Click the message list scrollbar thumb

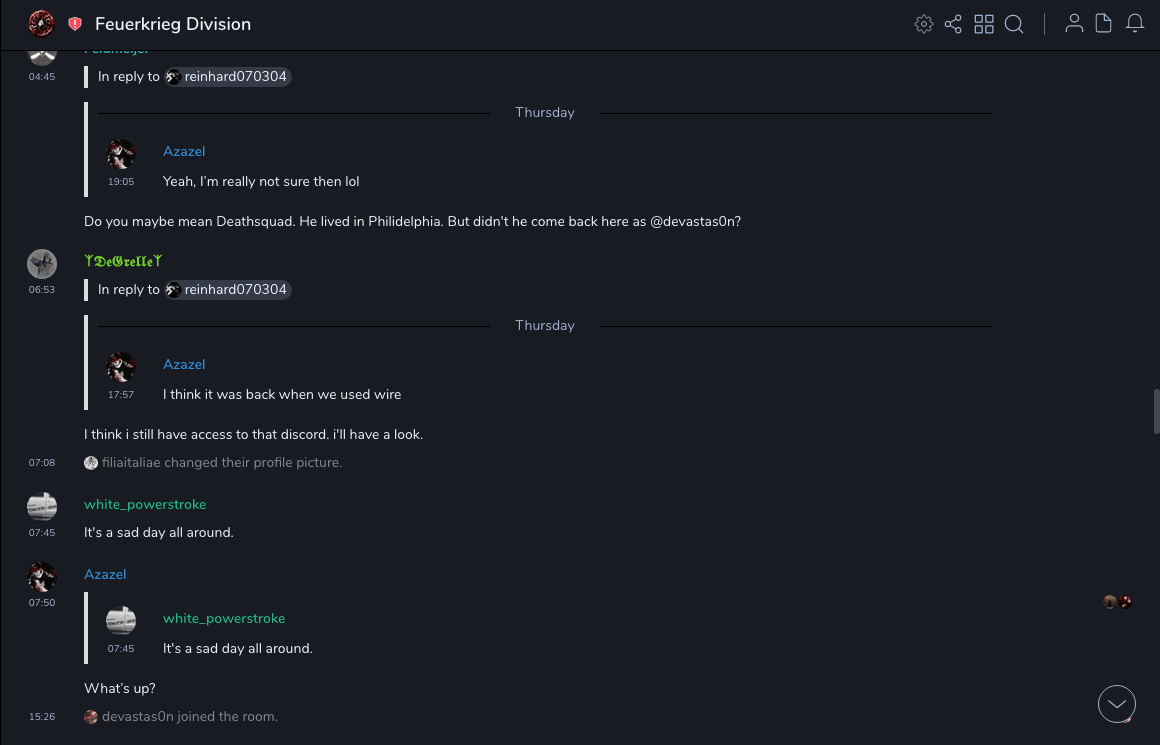pos(1156,411)
